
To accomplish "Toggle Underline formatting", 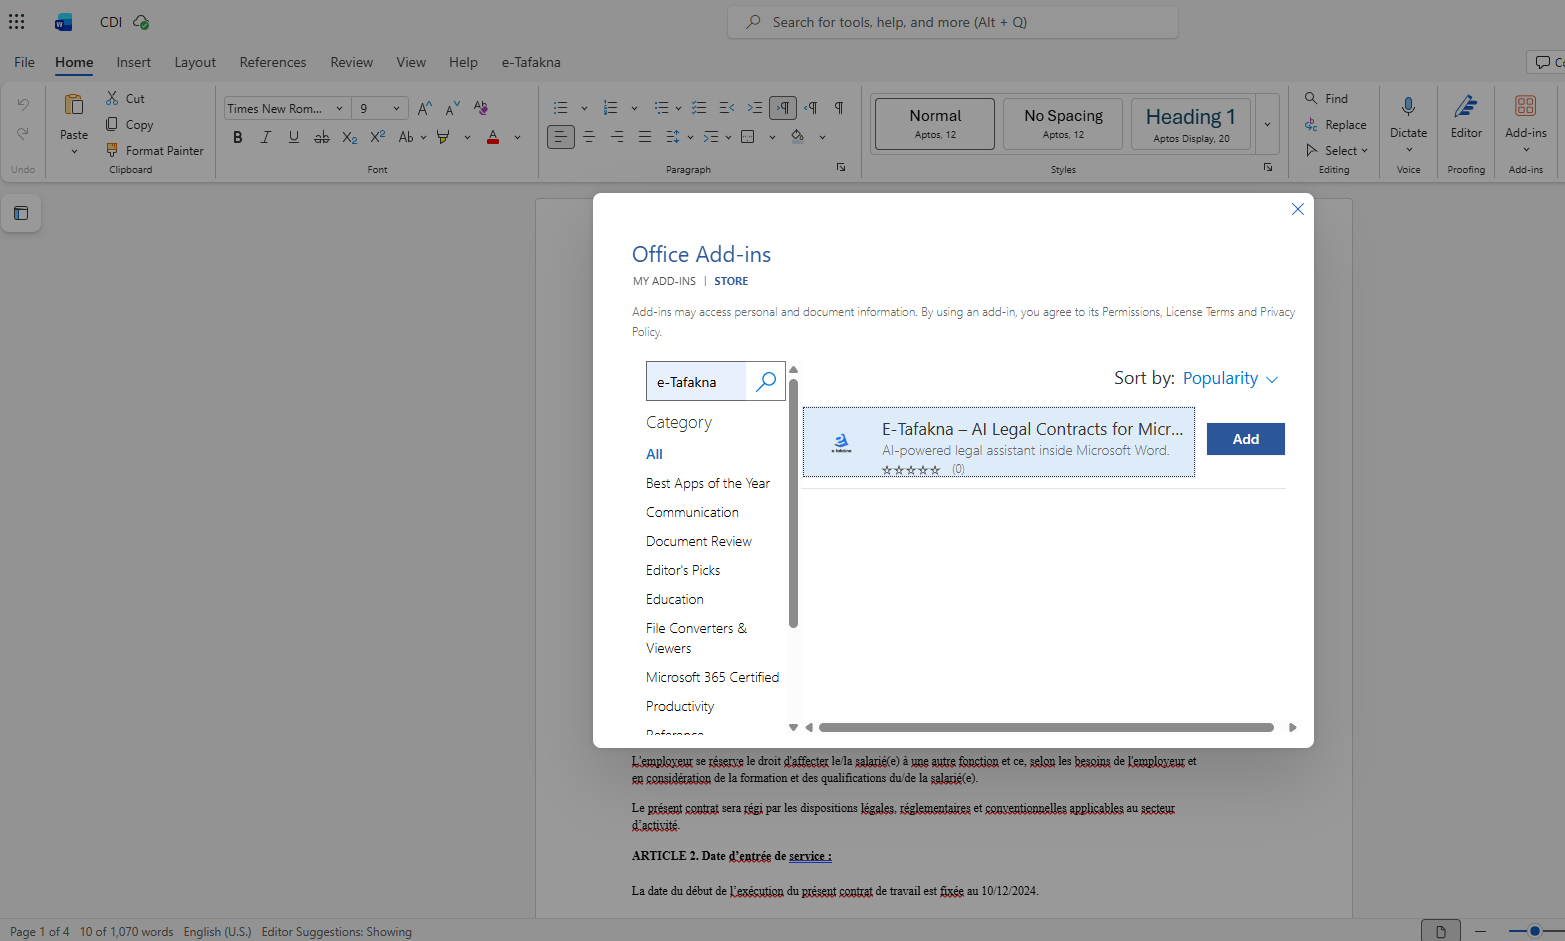I will tap(293, 137).
